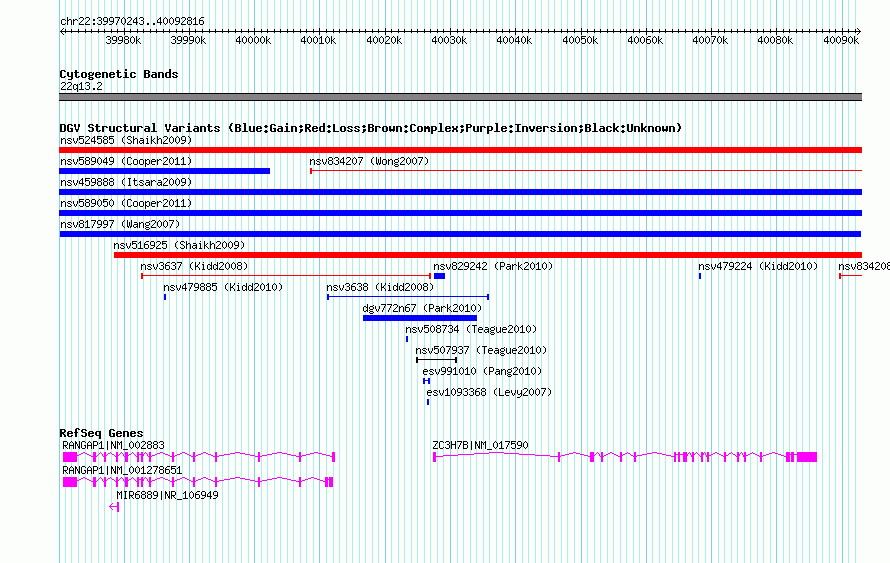Open the dgv772n67 (Park2010) variant label
The height and width of the screenshot is (563, 890).
[422, 308]
